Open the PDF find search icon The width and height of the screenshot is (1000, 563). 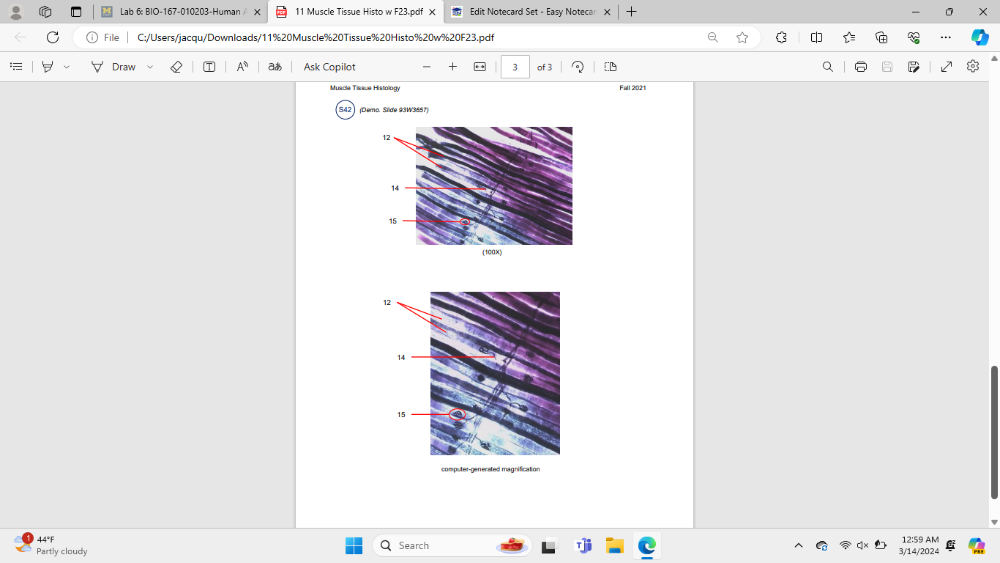[x=827, y=67]
